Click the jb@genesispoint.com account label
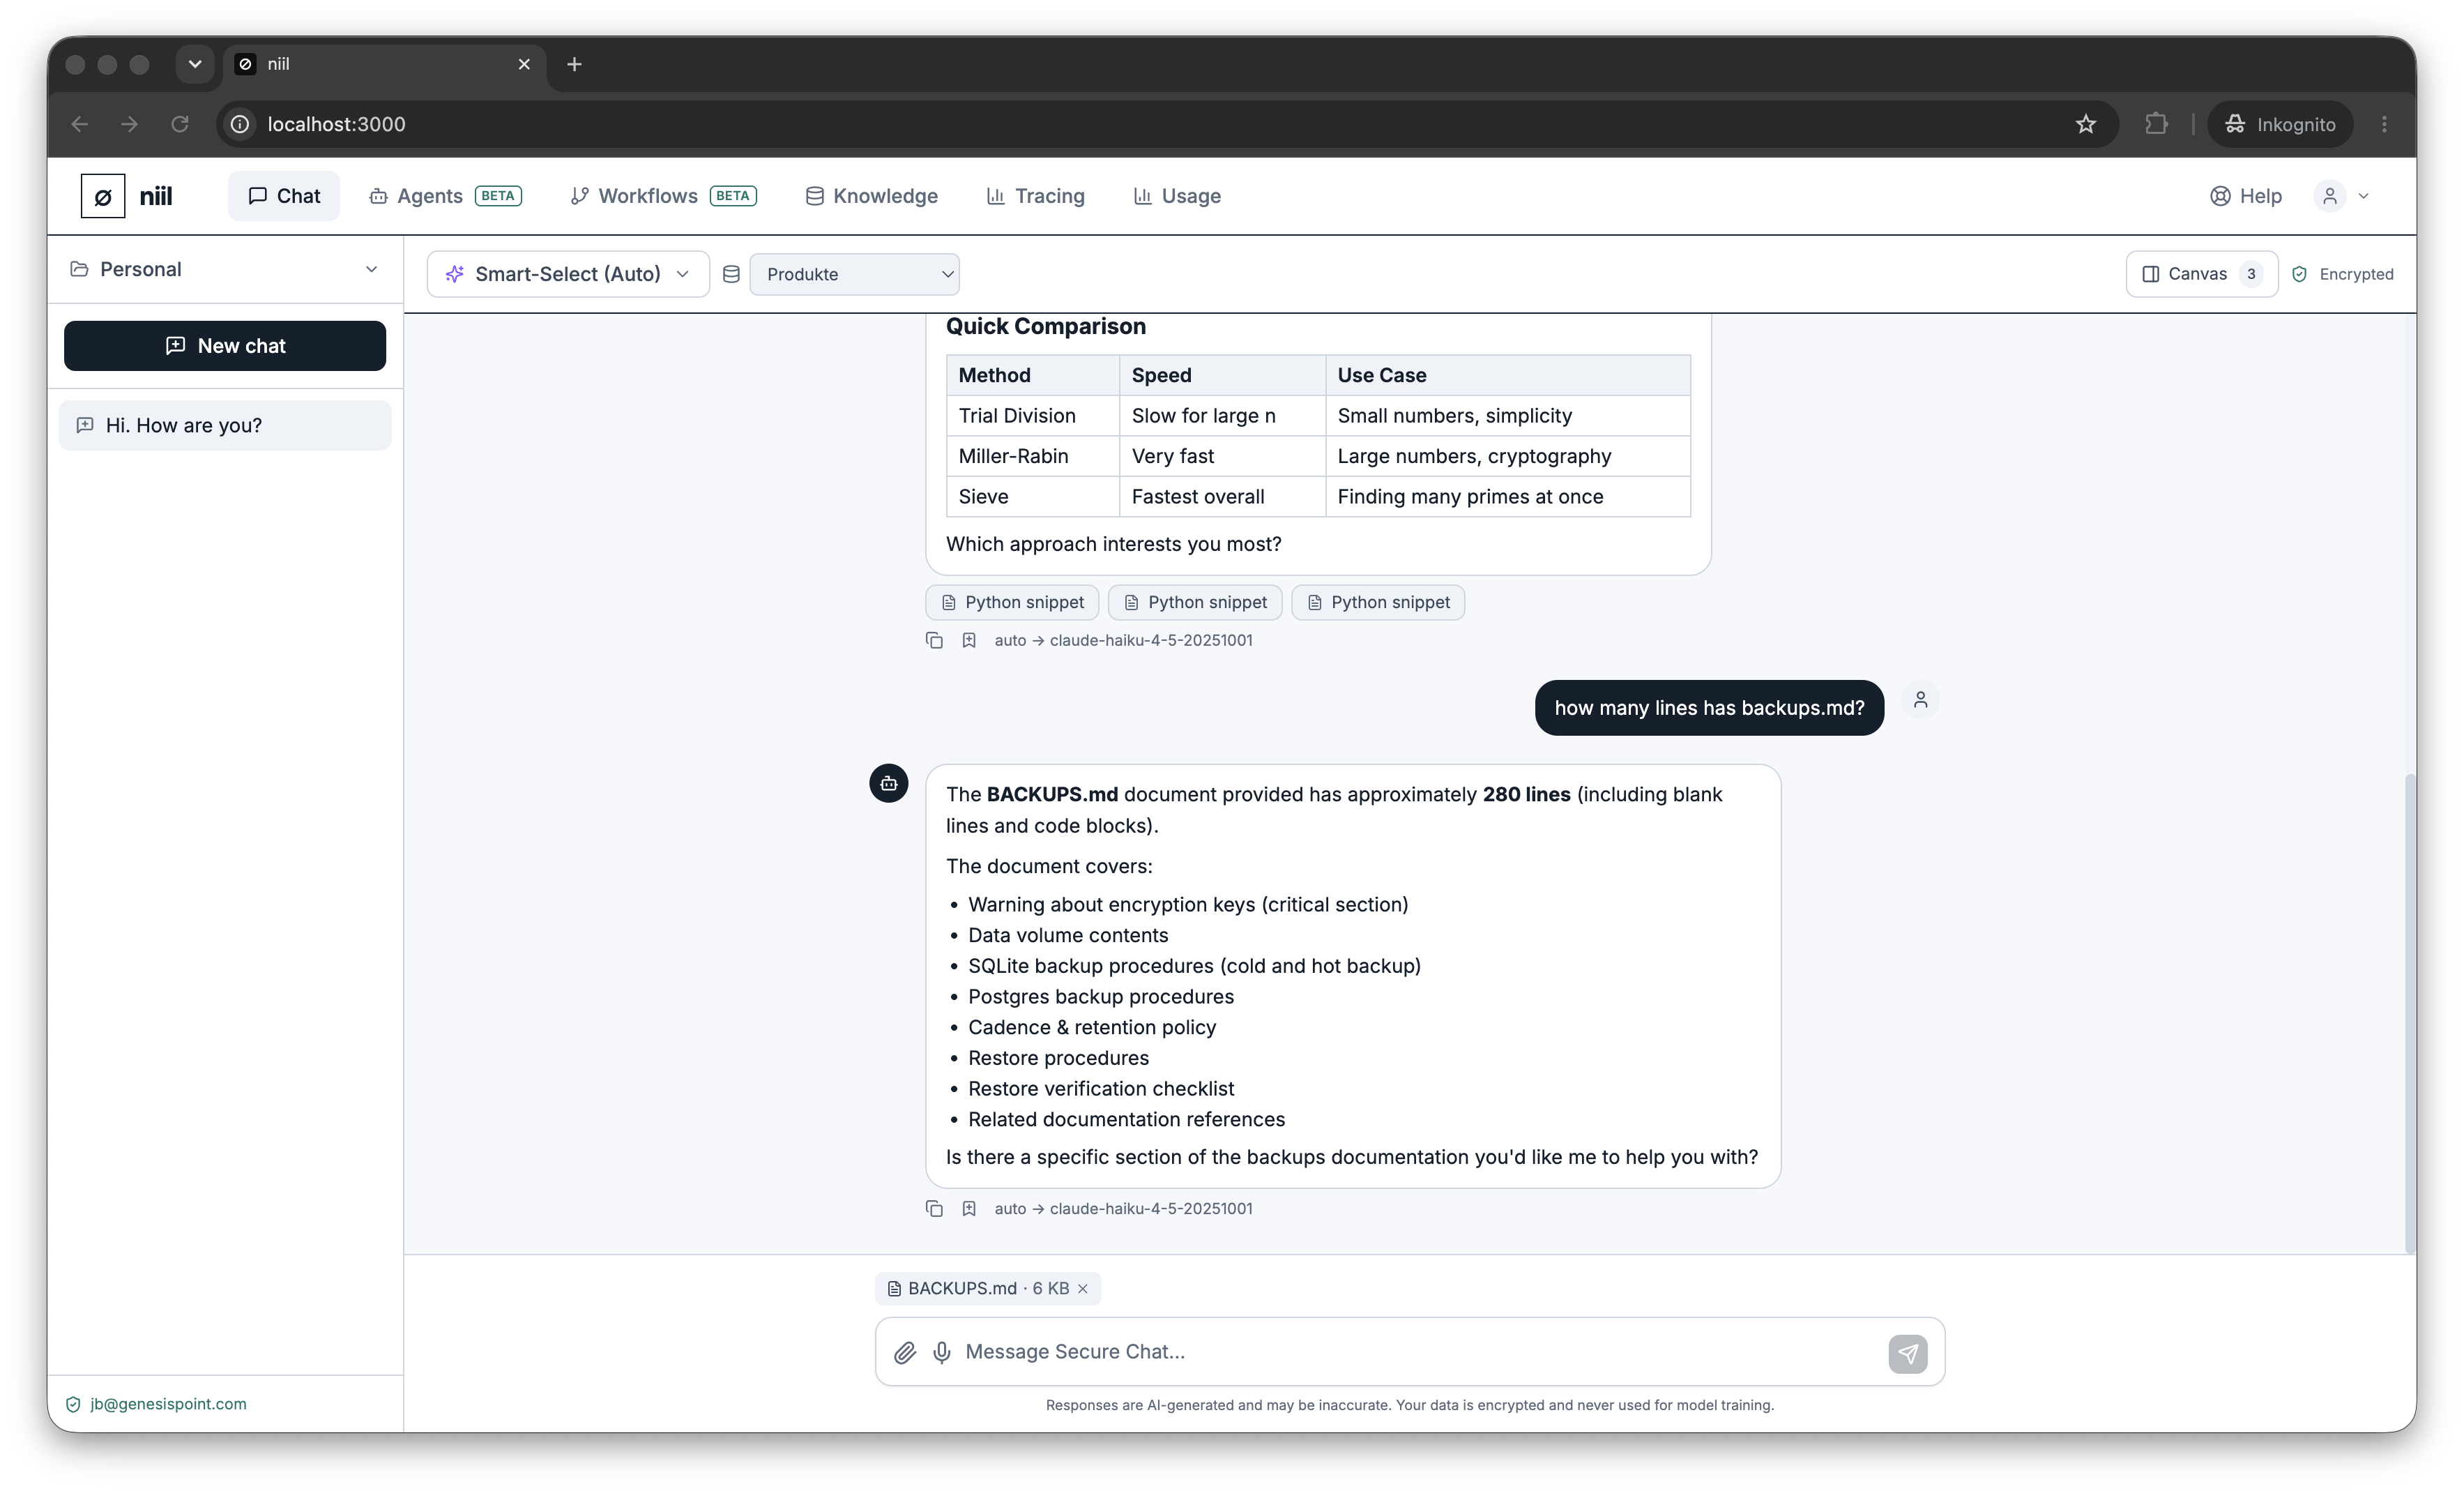This screenshot has width=2464, height=1491. point(168,1404)
